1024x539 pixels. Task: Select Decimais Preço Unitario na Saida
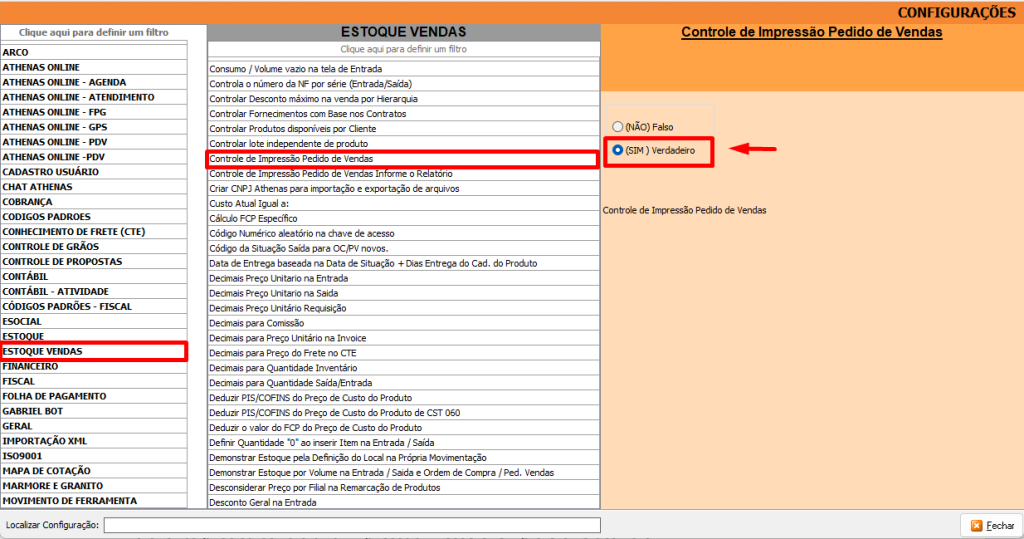pos(404,293)
